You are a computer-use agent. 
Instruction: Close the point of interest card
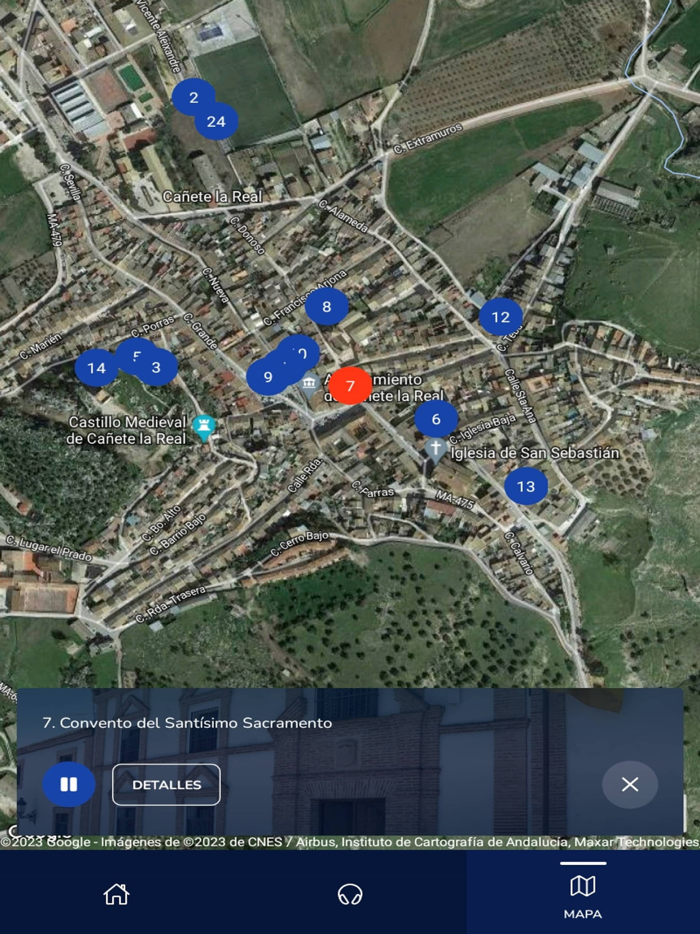point(630,784)
